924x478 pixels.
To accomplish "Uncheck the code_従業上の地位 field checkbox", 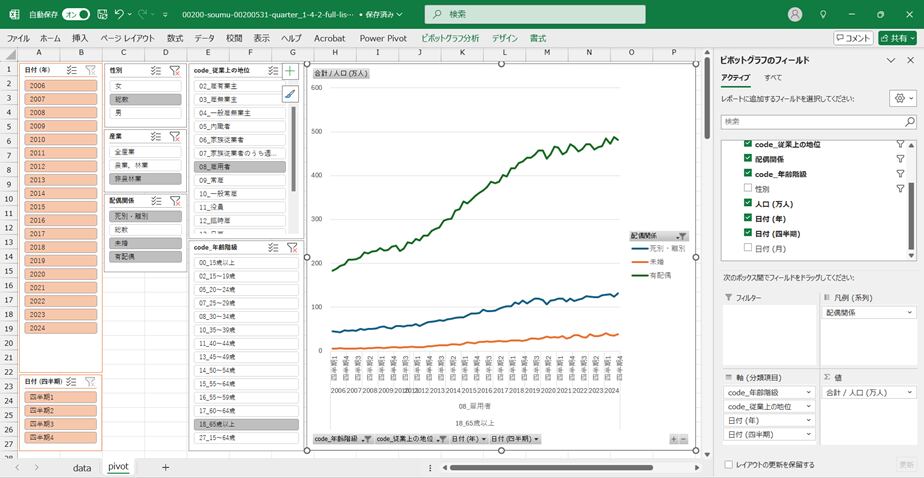I will pos(748,144).
